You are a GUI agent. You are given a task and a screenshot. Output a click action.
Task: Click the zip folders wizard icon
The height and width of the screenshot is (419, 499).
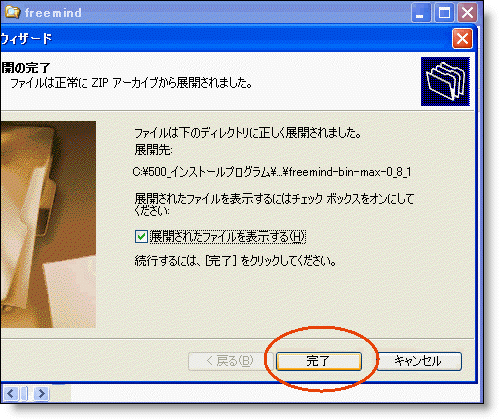[x=445, y=81]
